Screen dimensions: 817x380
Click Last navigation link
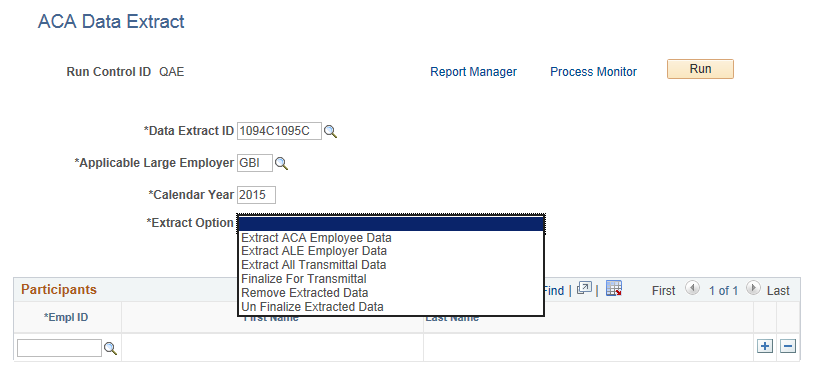click(x=778, y=290)
